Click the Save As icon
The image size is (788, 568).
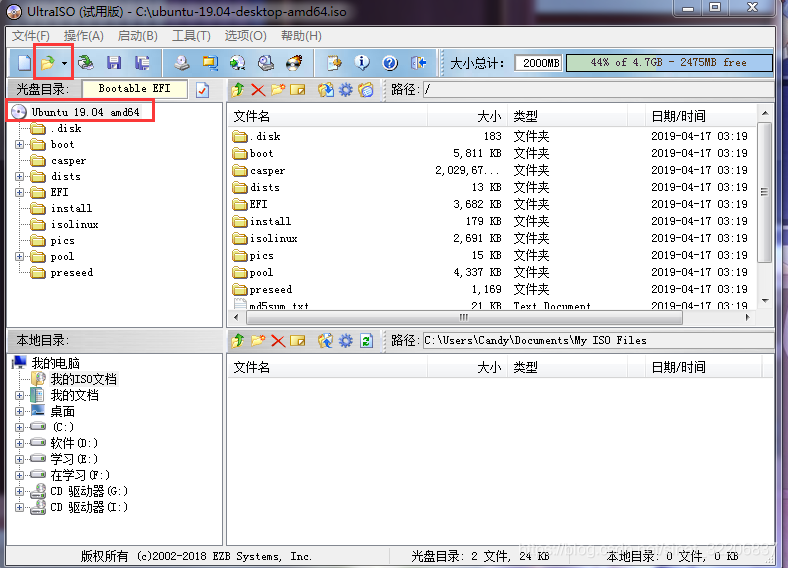click(x=142, y=63)
